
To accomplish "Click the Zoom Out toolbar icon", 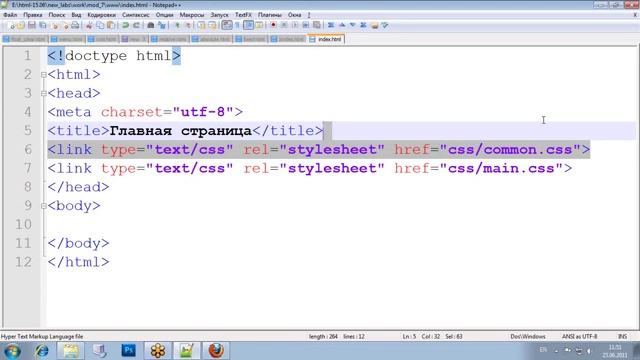I will 188,25.
